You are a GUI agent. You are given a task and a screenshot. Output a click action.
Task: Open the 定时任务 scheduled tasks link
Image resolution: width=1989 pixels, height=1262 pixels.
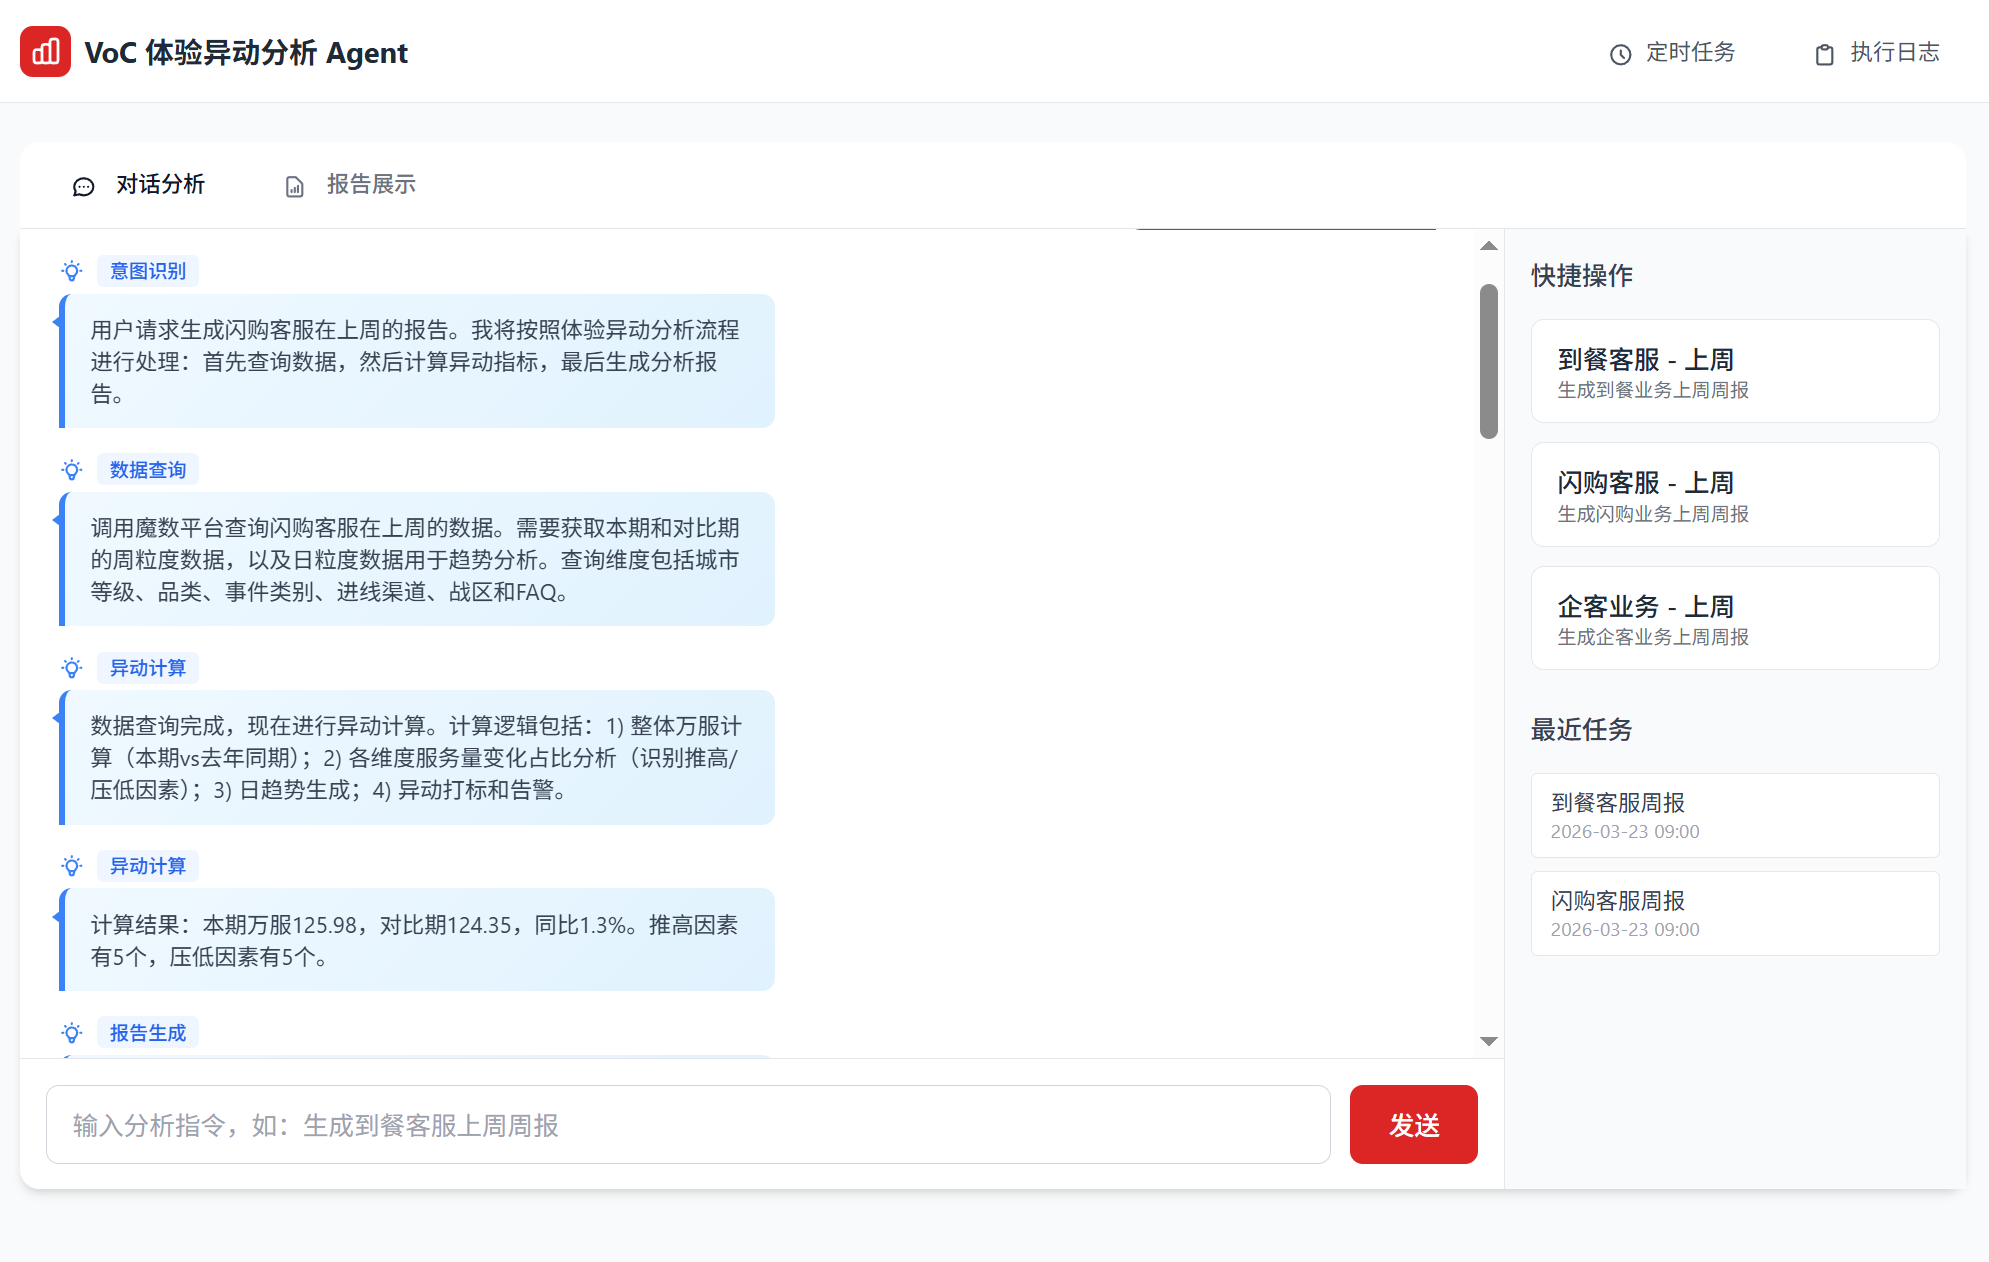coord(1672,53)
